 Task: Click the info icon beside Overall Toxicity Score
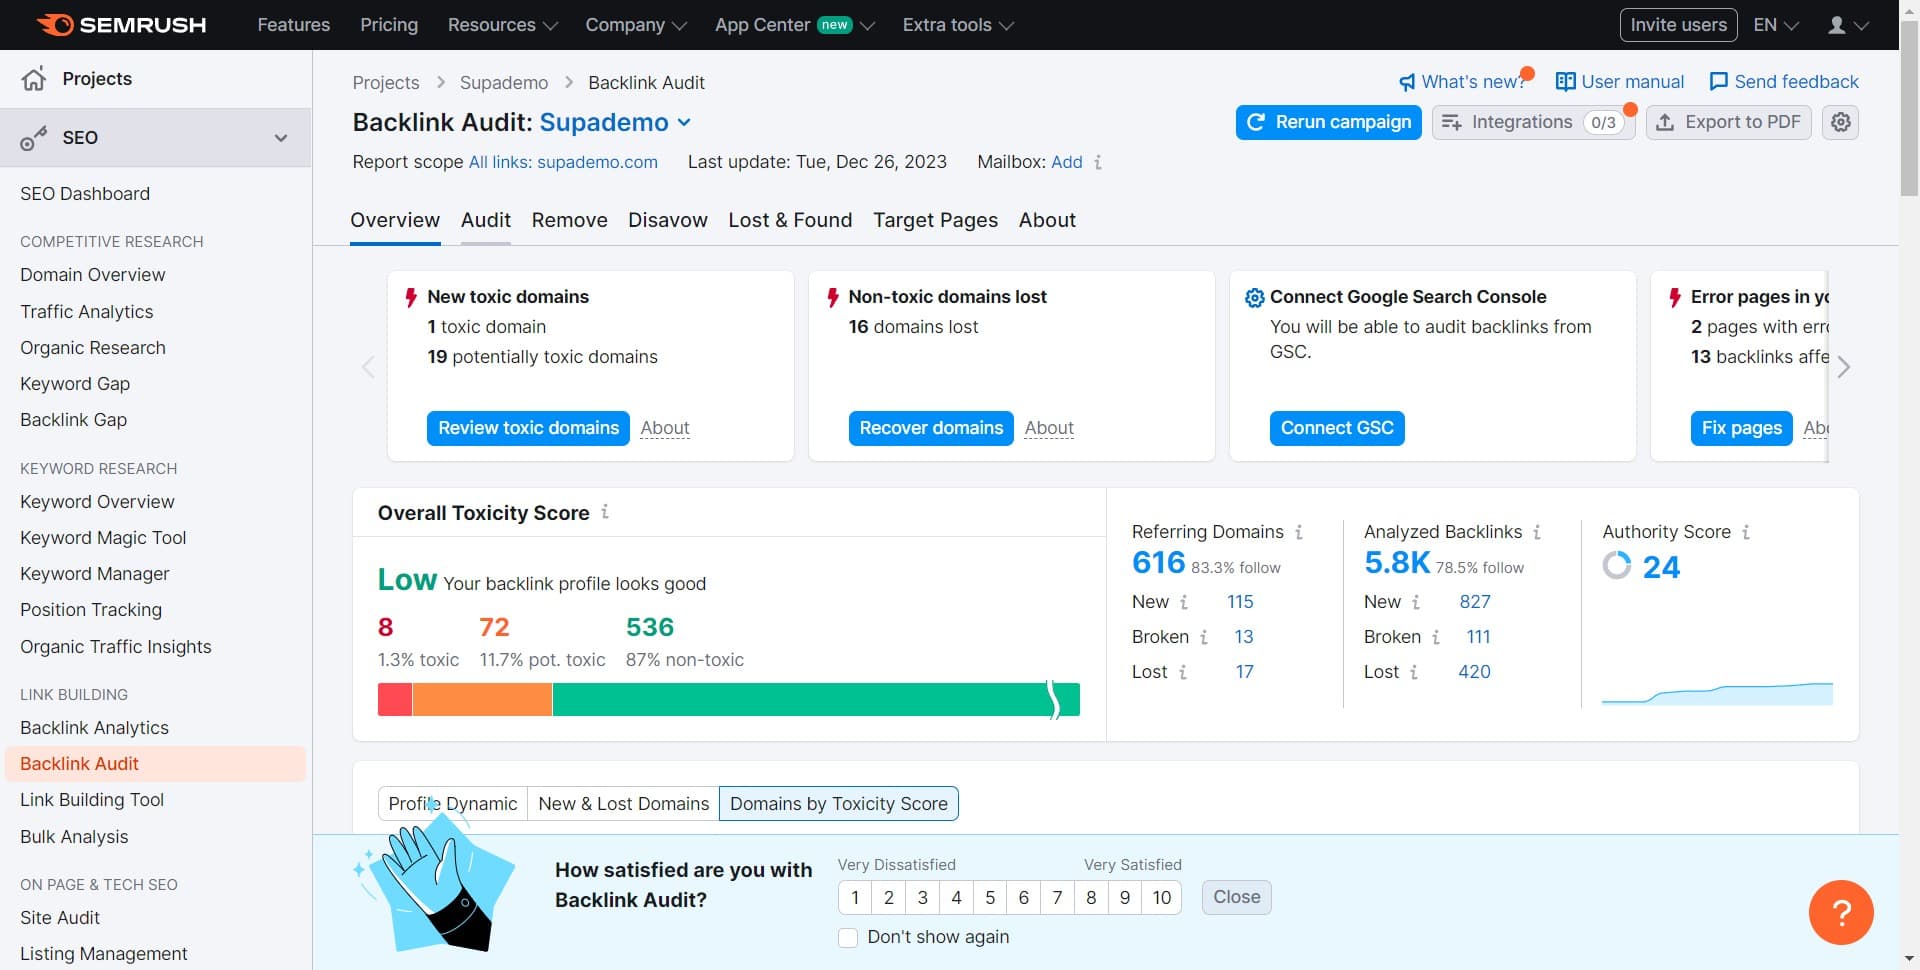605,512
